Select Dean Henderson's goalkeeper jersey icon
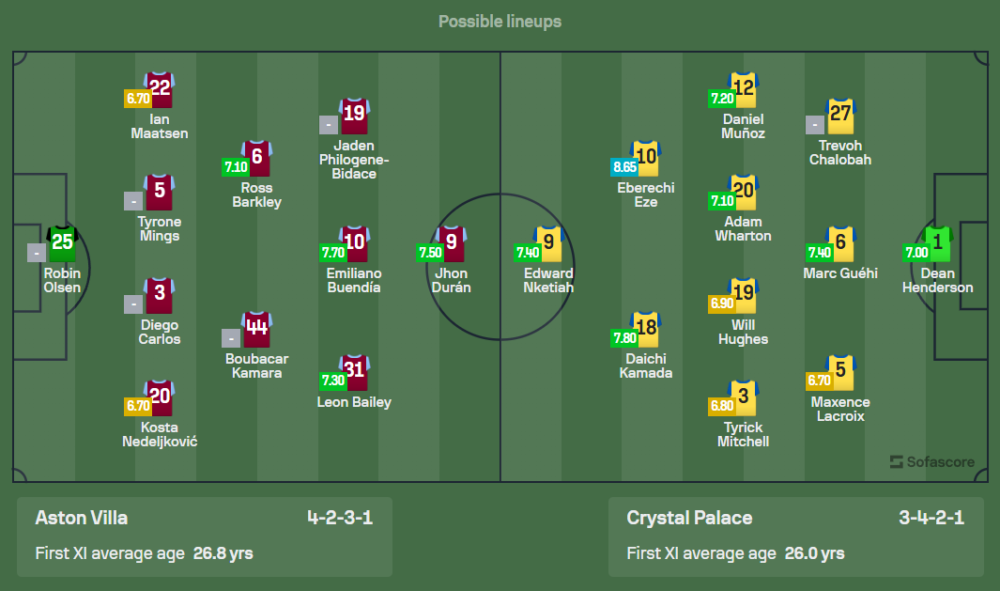The width and height of the screenshot is (1000, 591). pyautogui.click(x=938, y=243)
